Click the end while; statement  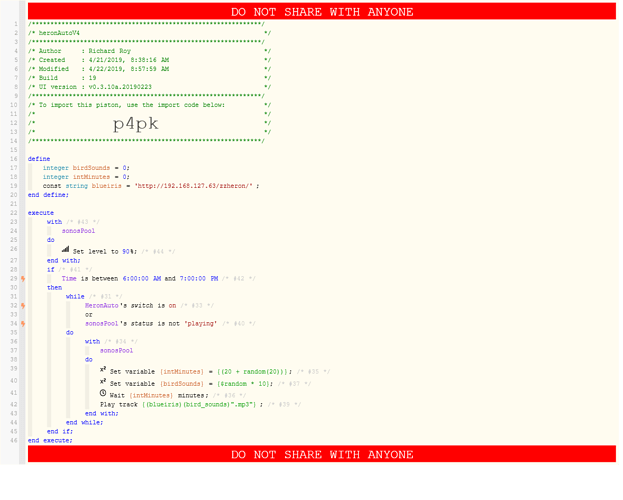tap(84, 422)
